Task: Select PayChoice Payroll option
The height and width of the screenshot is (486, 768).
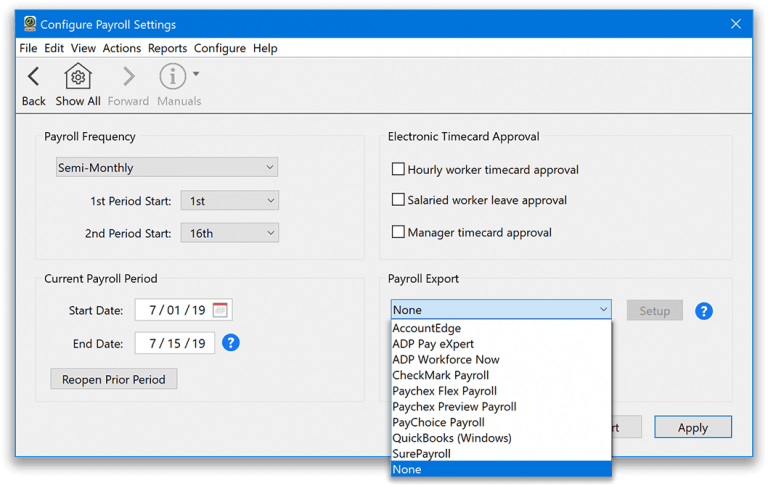Action: (501, 422)
